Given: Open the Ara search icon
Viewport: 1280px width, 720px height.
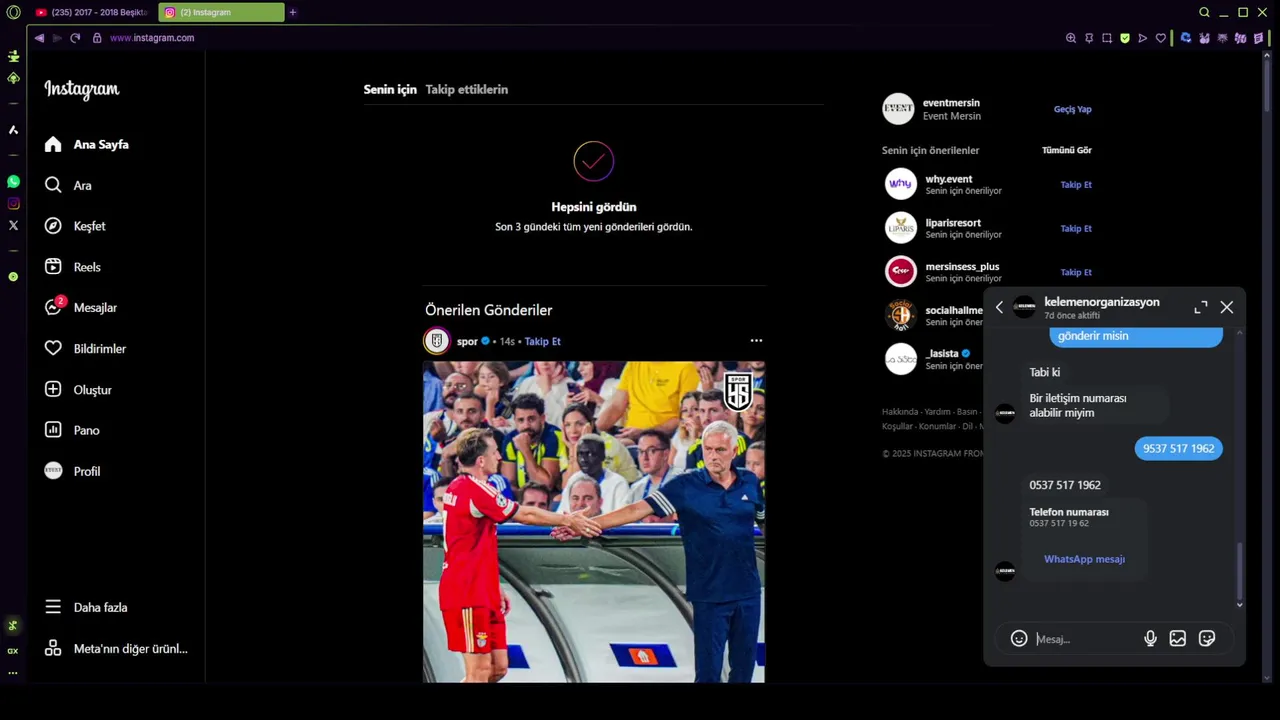Looking at the screenshot, I should coord(53,185).
